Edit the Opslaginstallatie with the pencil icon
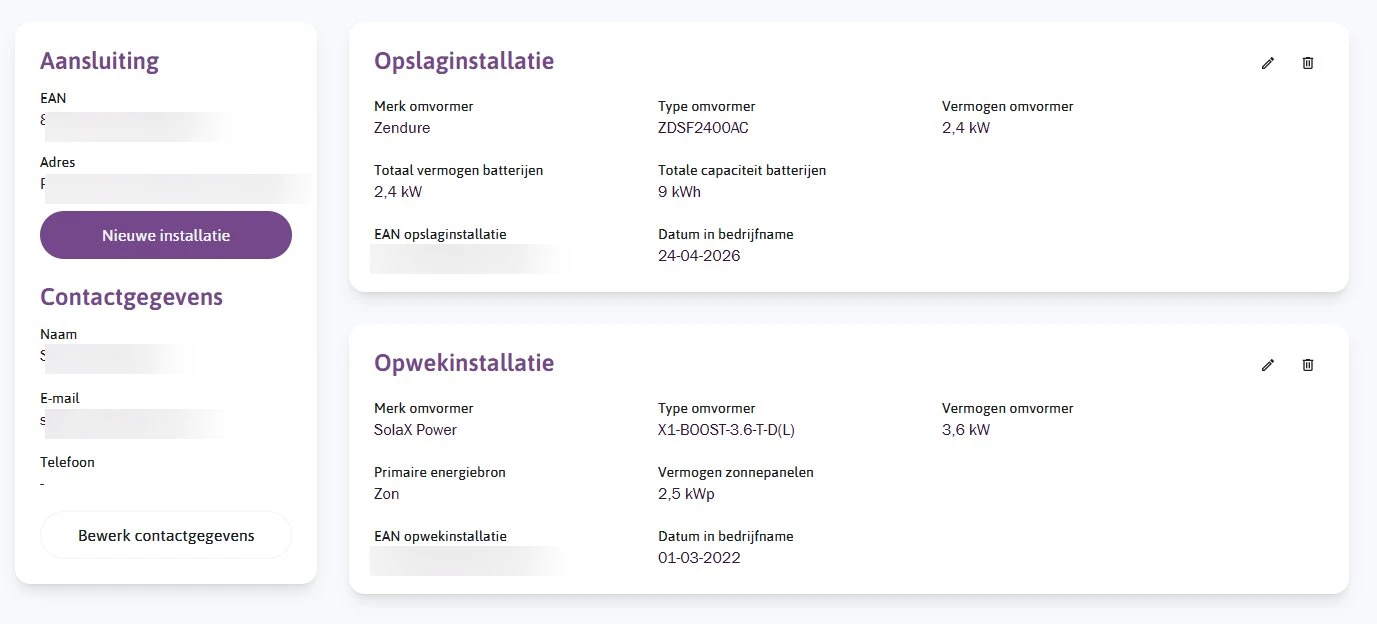Screen dimensions: 1377x624 (x=1267, y=63)
